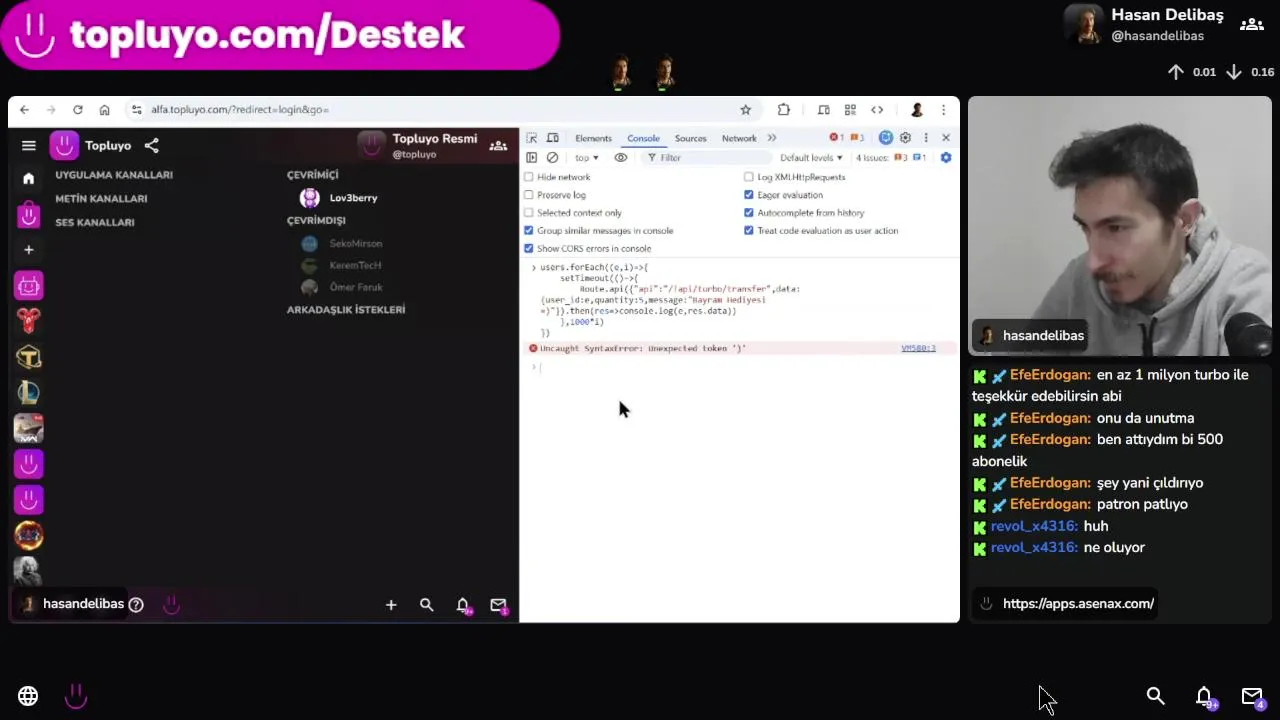Expand METİN KANALLARI channel group
The image size is (1280, 720).
tap(101, 199)
